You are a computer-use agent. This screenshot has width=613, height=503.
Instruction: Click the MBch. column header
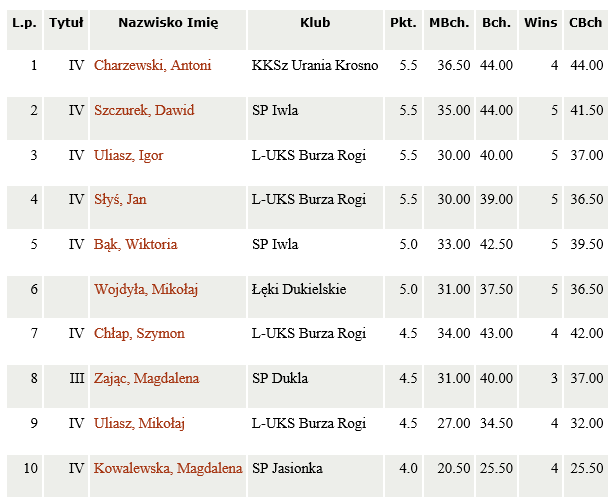(449, 23)
